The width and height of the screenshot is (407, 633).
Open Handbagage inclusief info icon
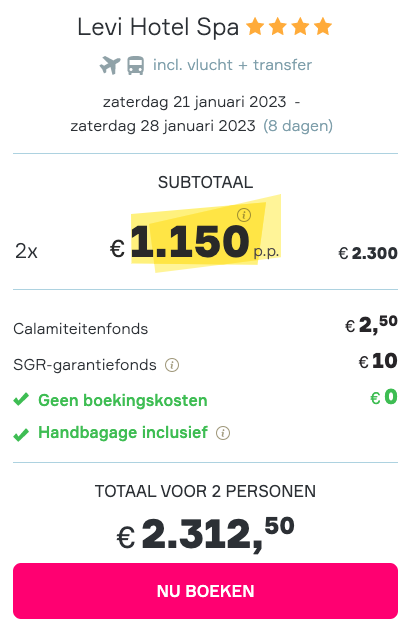pyautogui.click(x=223, y=433)
